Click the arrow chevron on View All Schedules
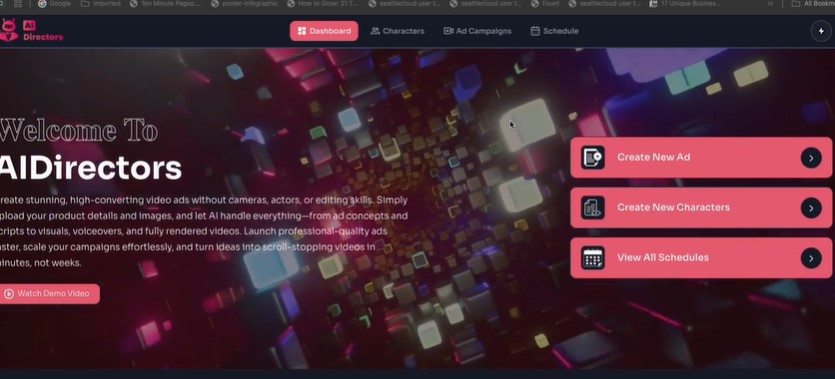Viewport: 835px width, 379px height. point(811,258)
